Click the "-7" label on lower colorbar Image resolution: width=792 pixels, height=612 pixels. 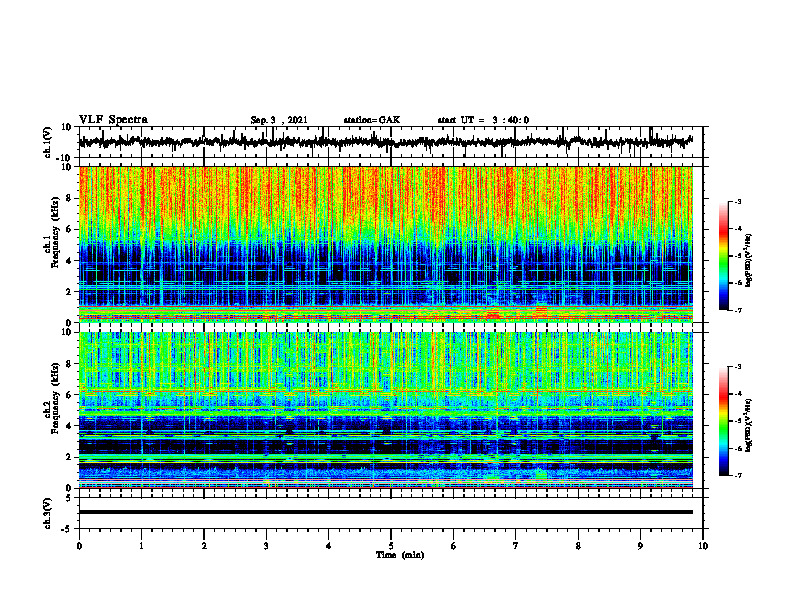coord(738,476)
